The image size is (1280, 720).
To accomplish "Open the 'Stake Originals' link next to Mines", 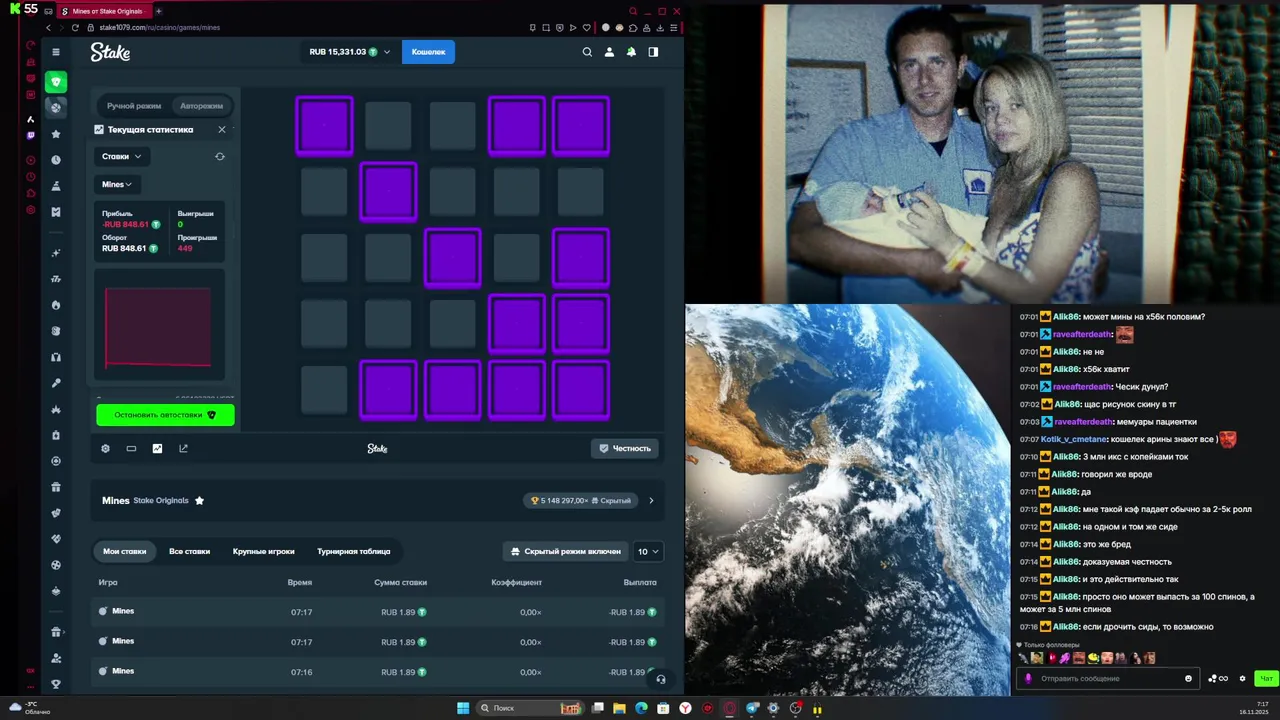I will point(161,500).
